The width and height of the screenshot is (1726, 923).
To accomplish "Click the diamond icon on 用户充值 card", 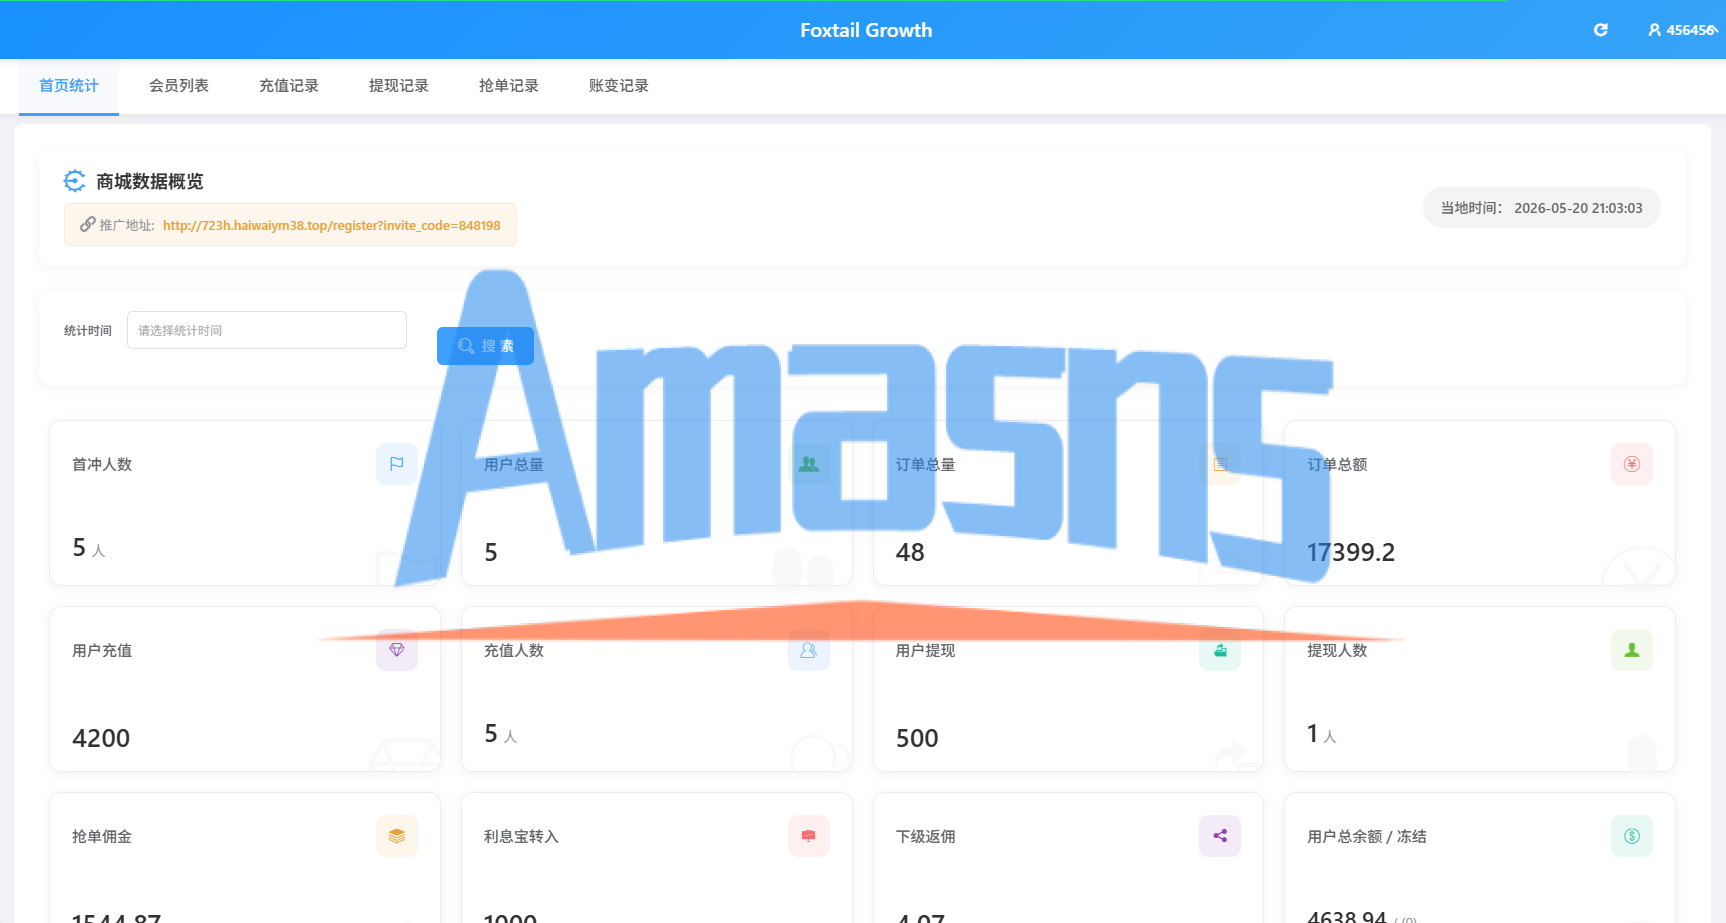I will point(397,650).
